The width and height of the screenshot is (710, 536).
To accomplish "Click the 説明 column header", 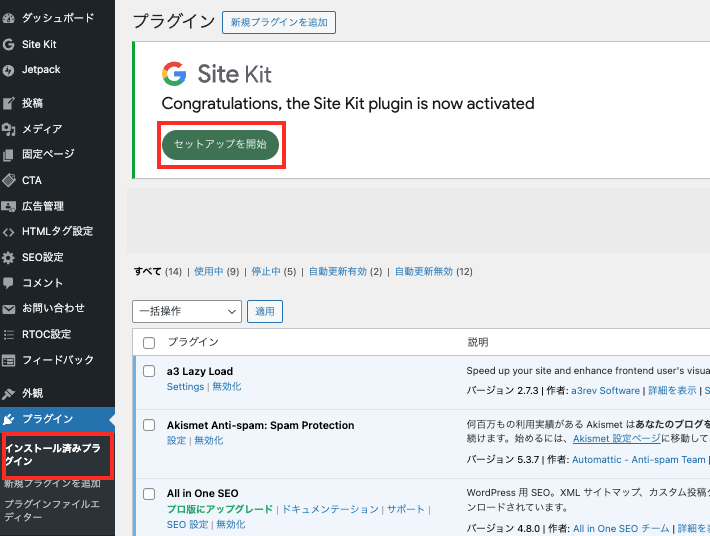I will pyautogui.click(x=478, y=342).
